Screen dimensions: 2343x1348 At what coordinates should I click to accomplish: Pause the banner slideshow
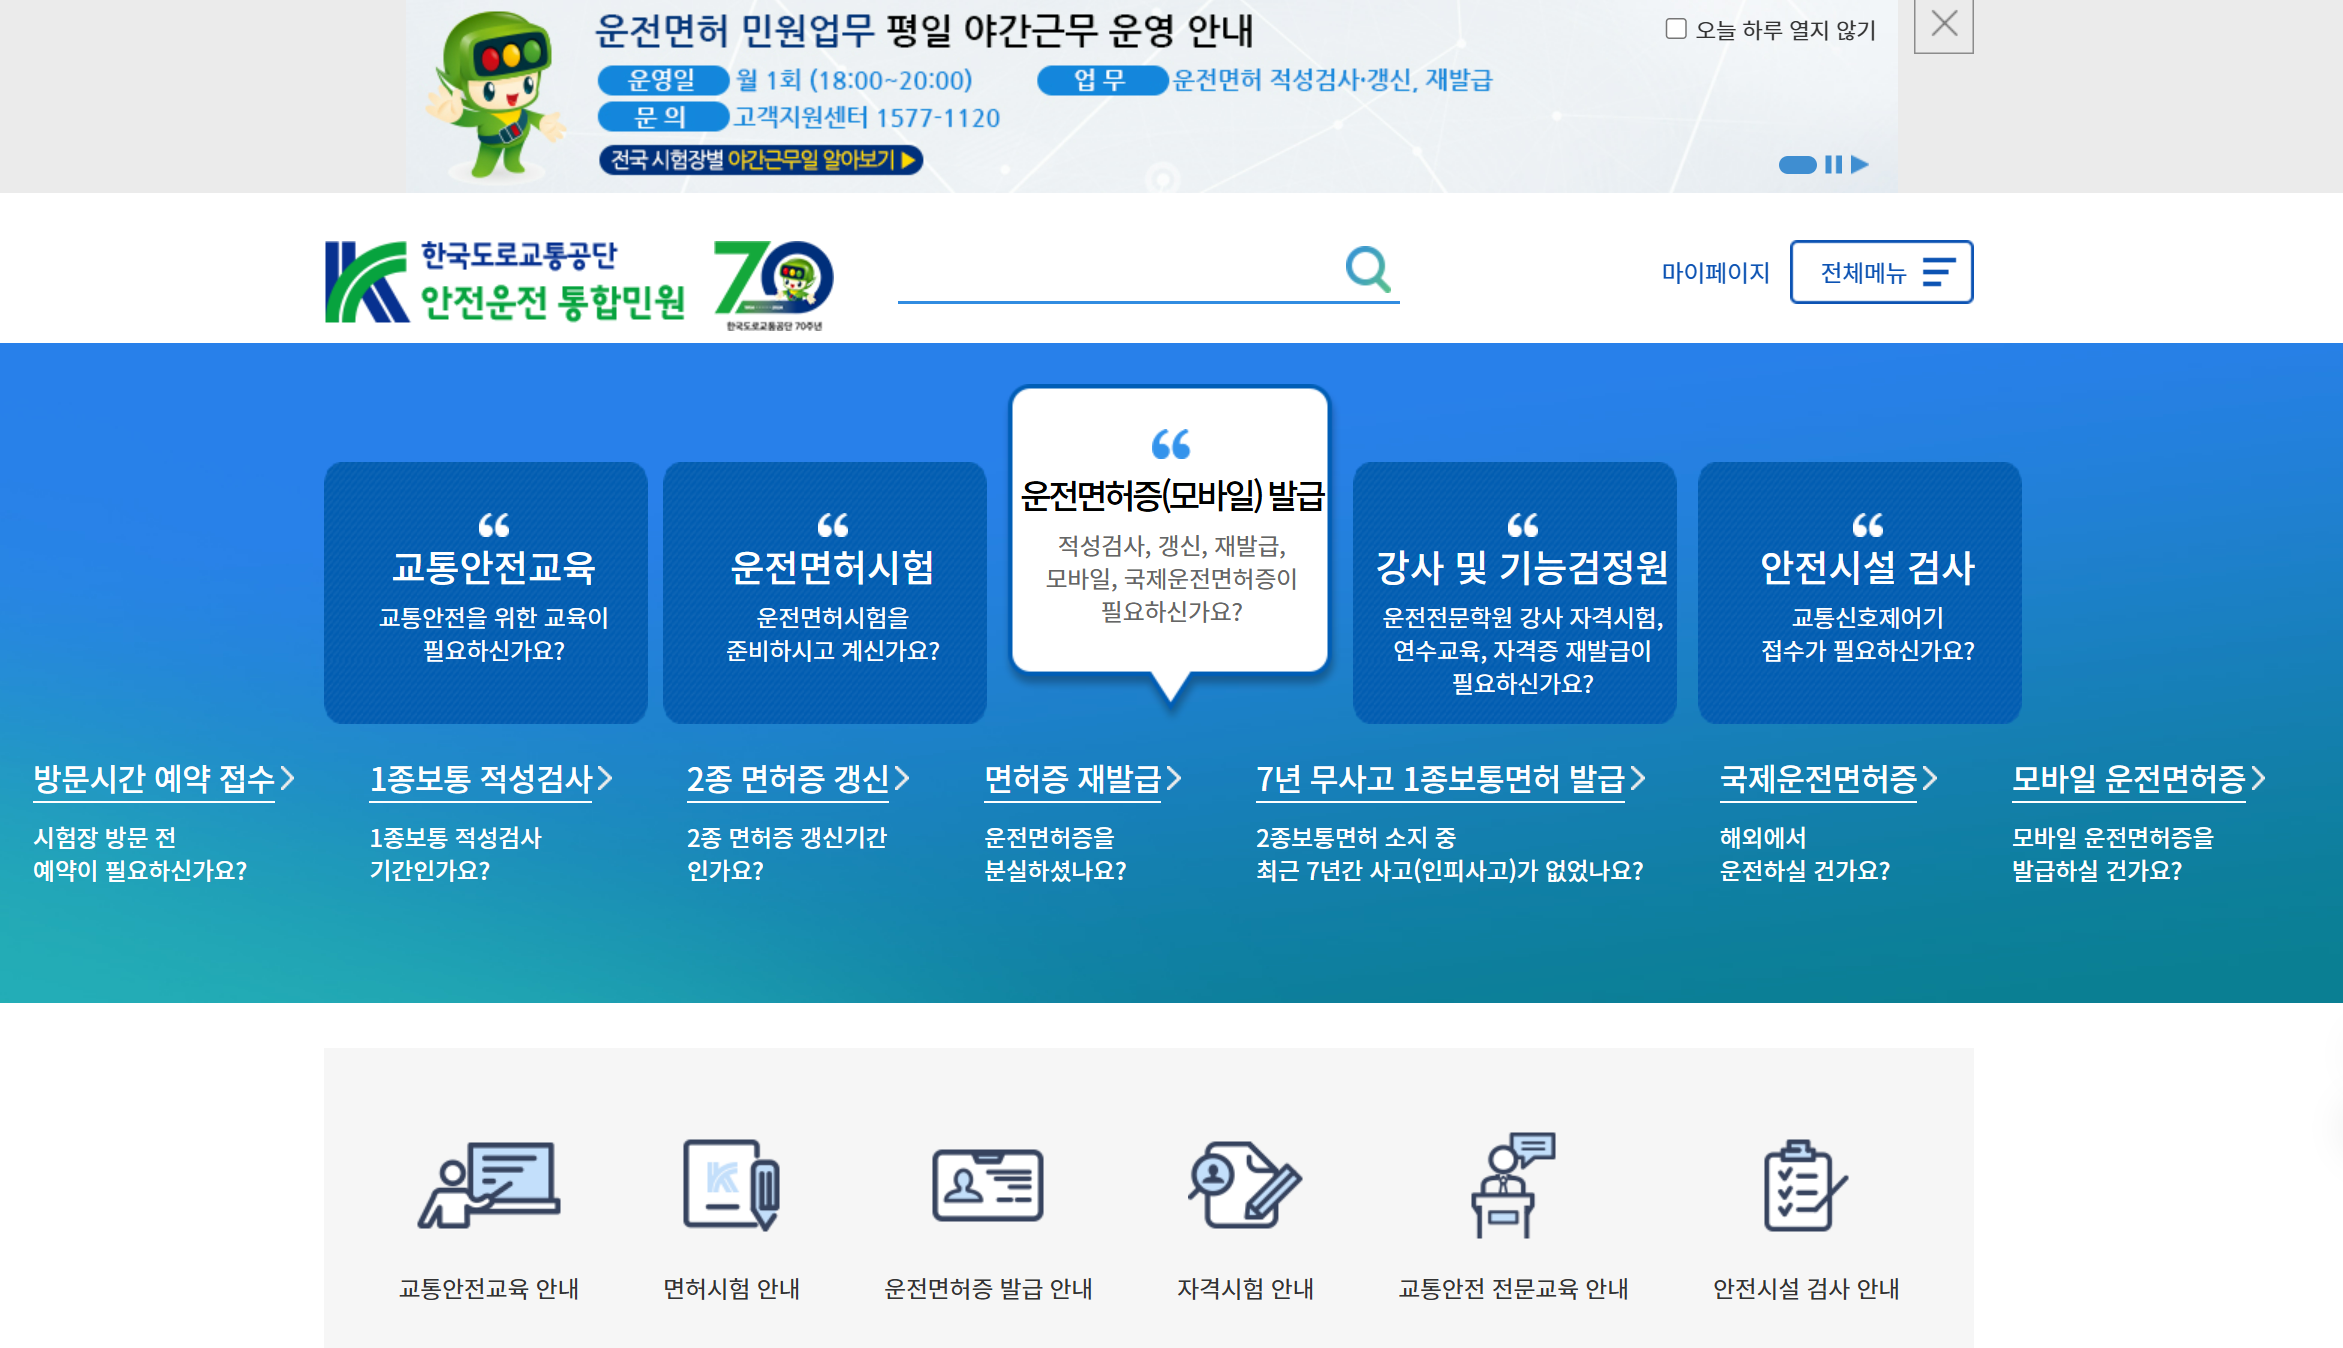pyautogui.click(x=1833, y=164)
